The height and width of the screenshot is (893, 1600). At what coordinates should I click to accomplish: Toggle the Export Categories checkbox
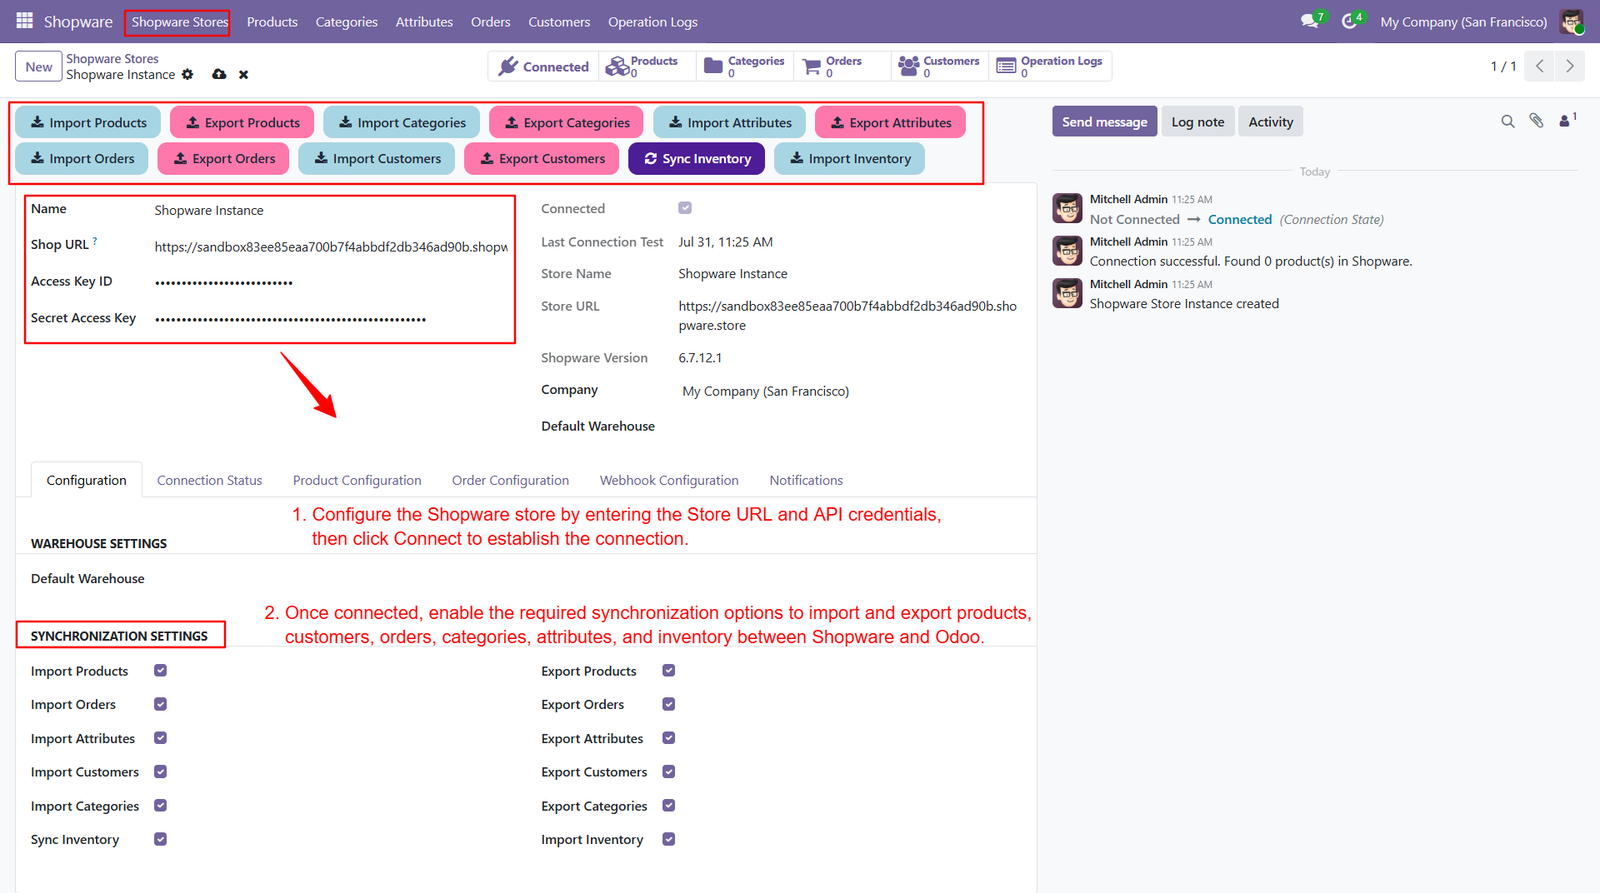coord(669,806)
